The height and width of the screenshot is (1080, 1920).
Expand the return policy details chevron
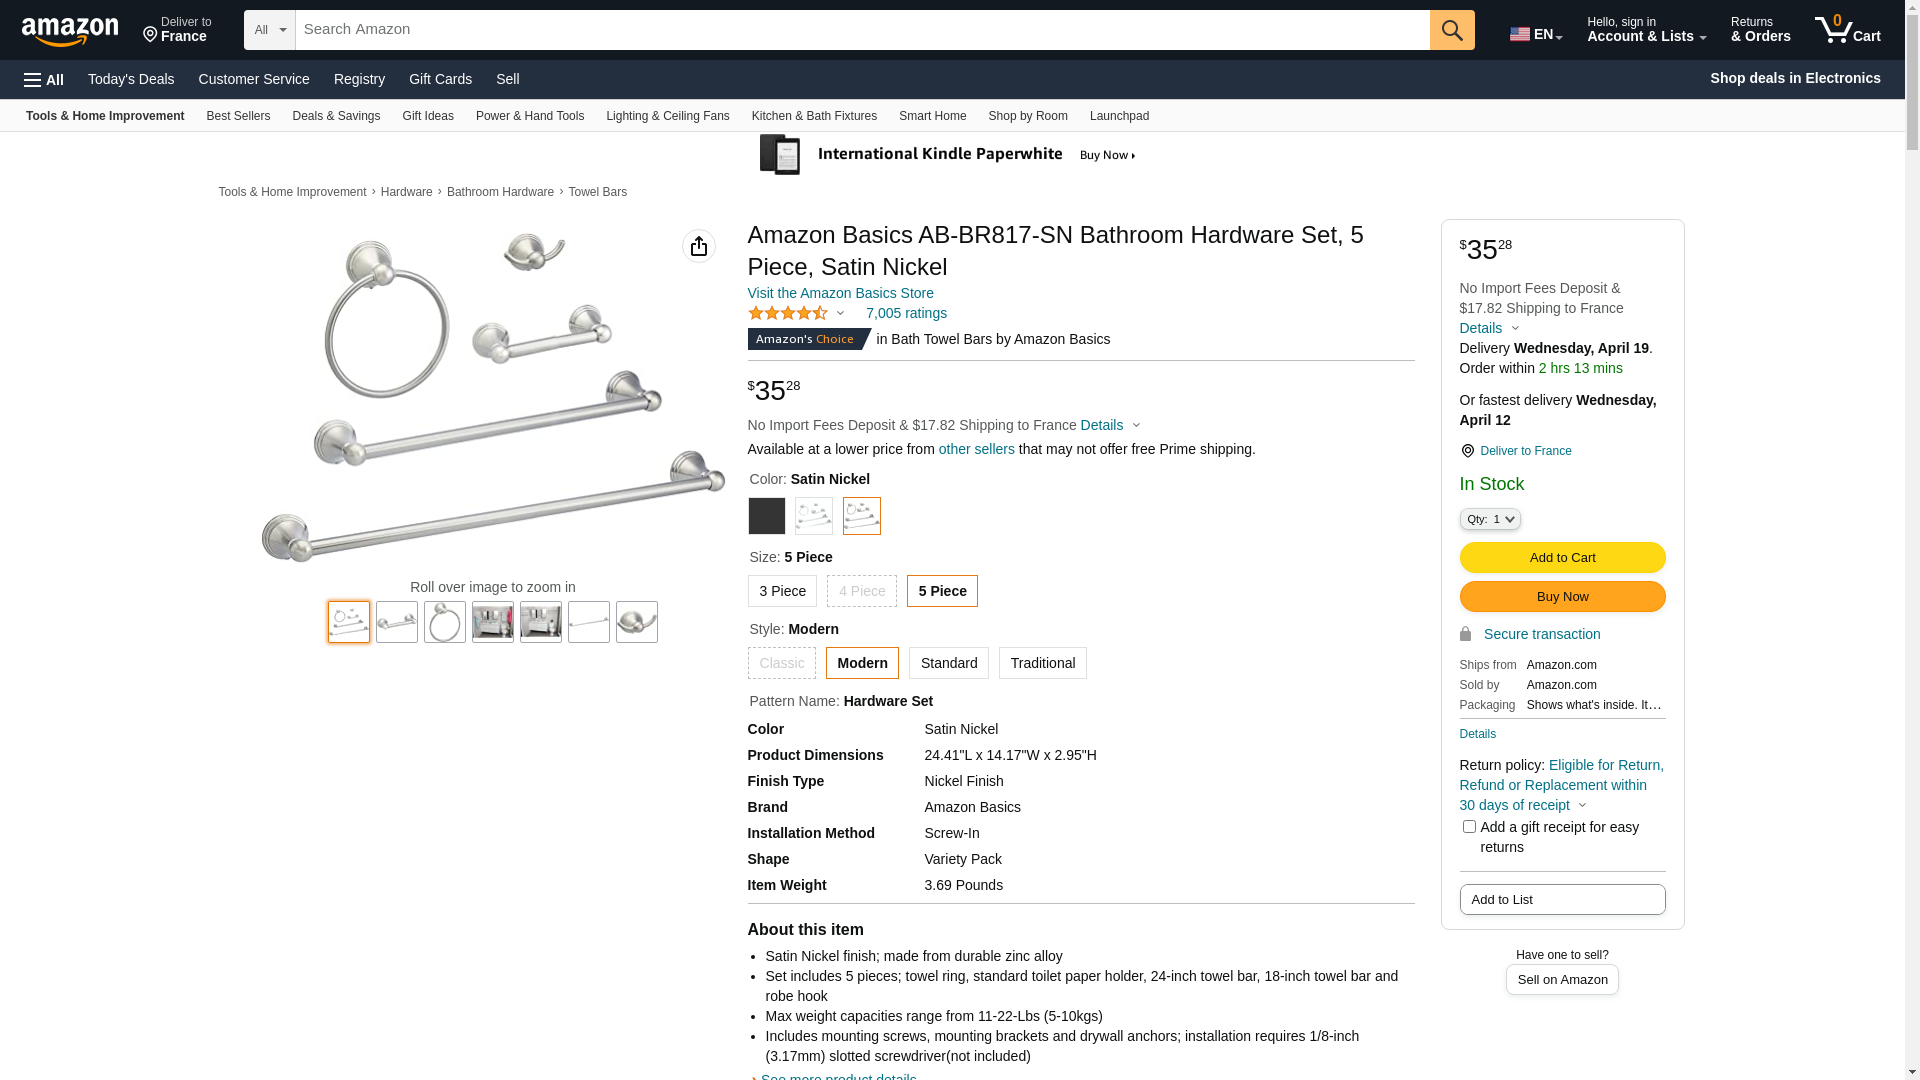click(1582, 806)
